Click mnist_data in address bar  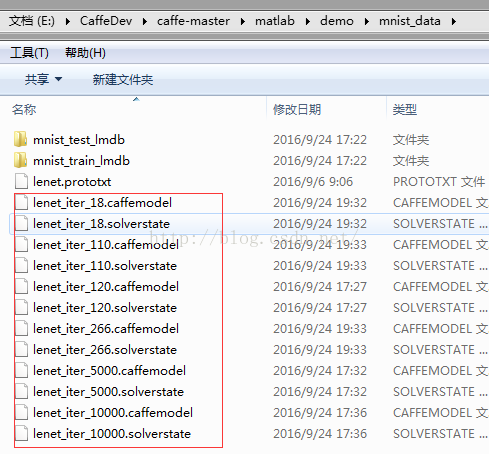410,21
